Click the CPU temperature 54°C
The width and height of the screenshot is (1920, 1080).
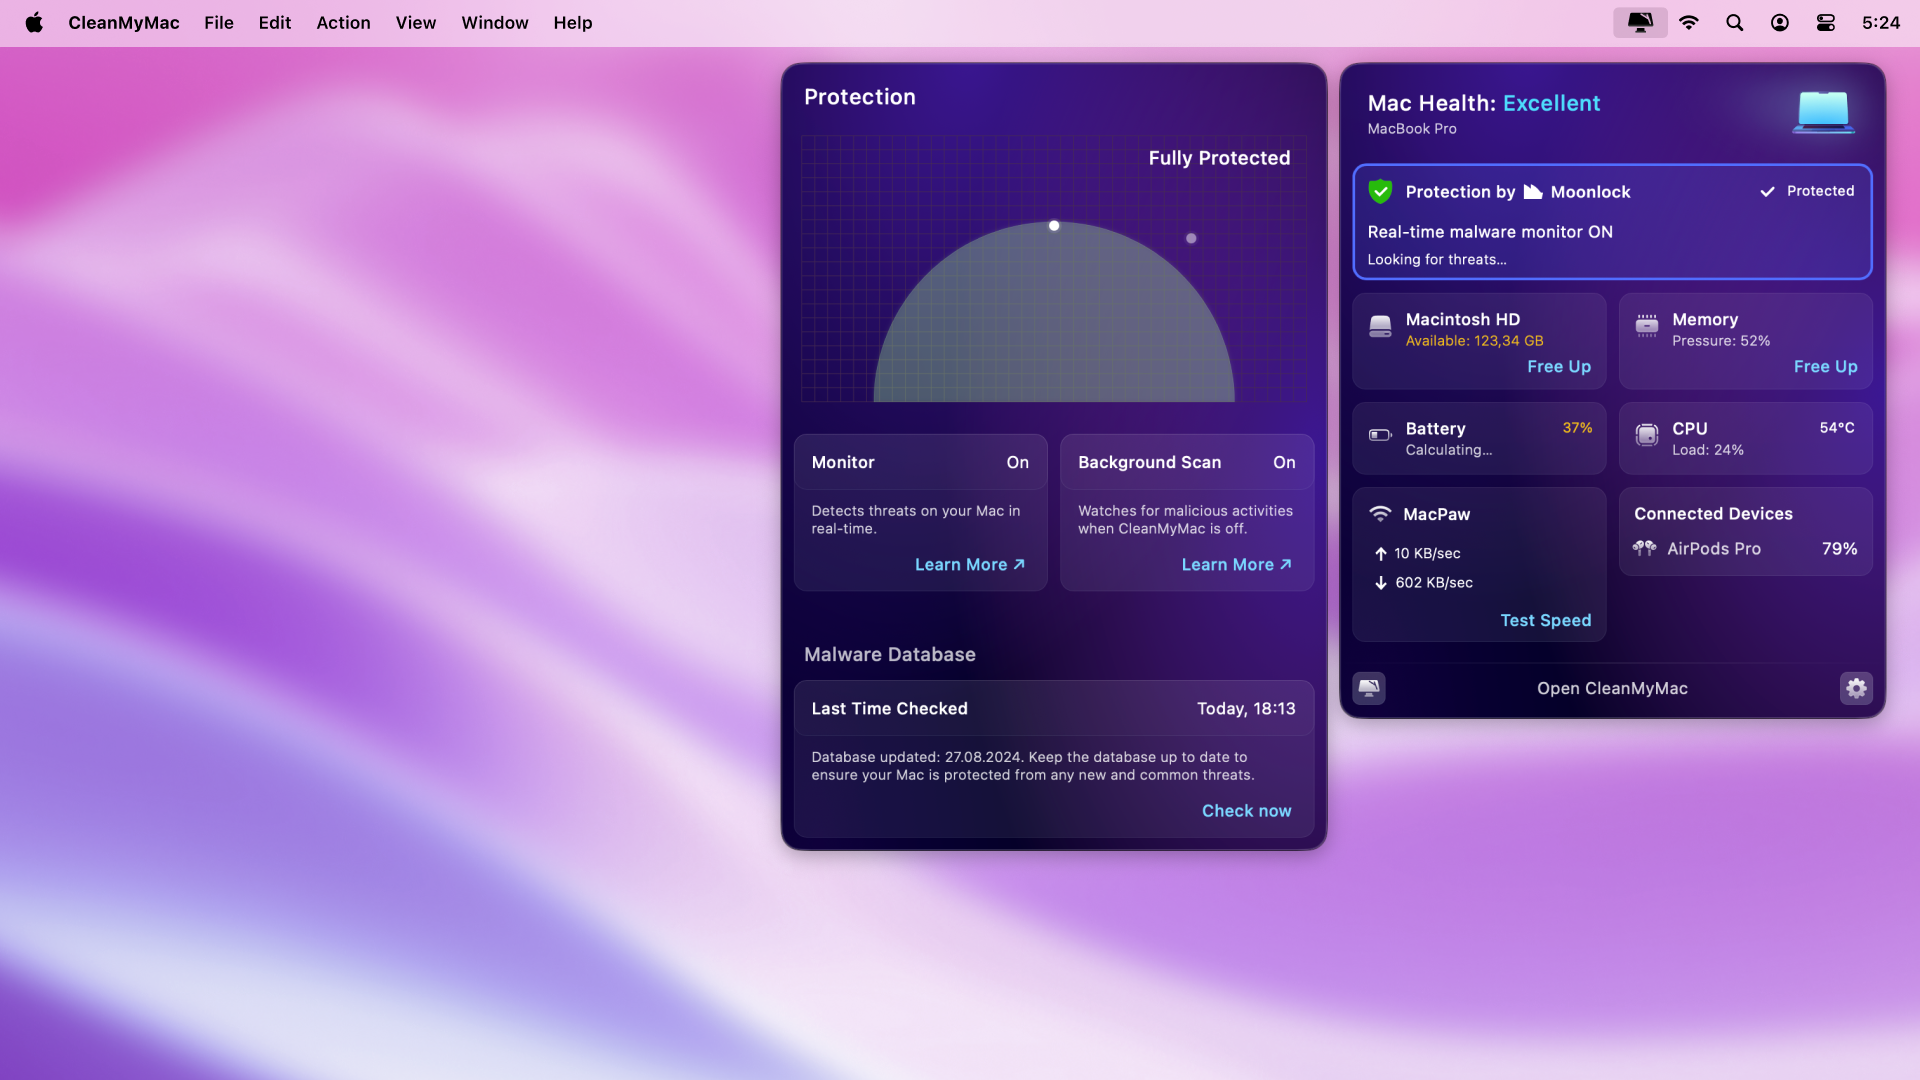1837,427
